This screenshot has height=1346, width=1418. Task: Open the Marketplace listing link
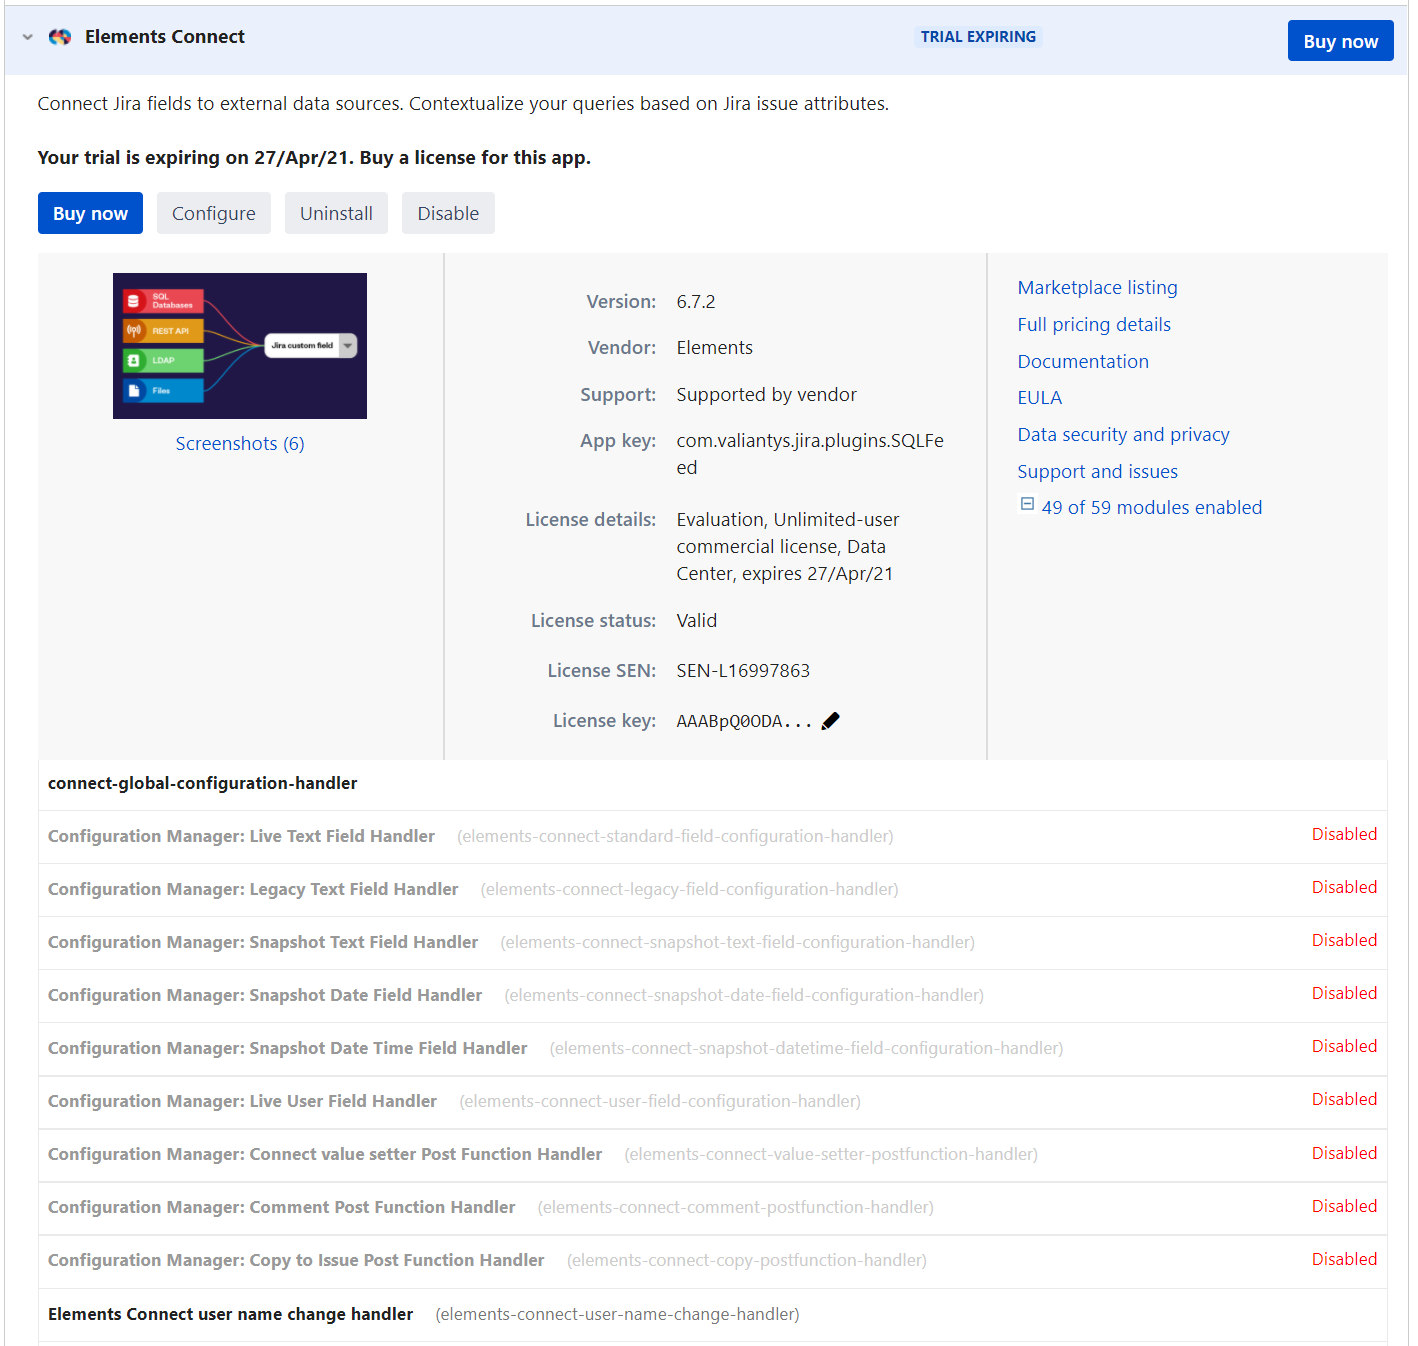coord(1097,288)
